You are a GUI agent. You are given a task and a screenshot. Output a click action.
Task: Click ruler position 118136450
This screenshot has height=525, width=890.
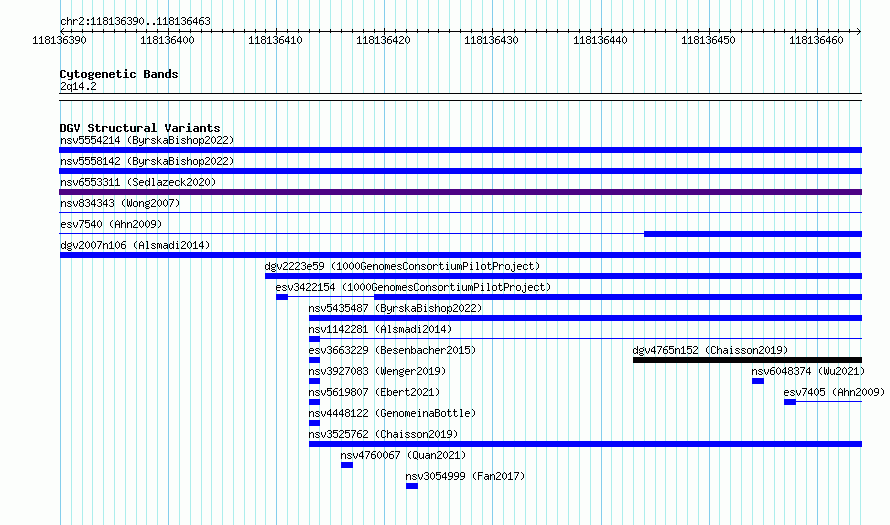click(x=708, y=40)
